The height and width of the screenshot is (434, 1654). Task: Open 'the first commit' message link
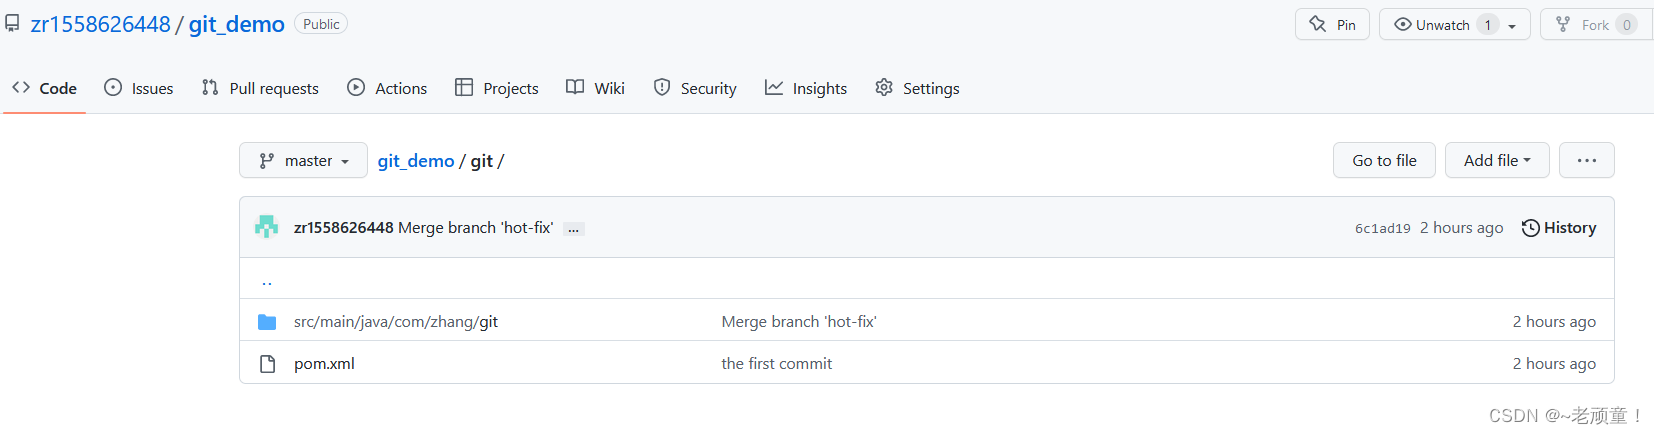click(x=777, y=364)
